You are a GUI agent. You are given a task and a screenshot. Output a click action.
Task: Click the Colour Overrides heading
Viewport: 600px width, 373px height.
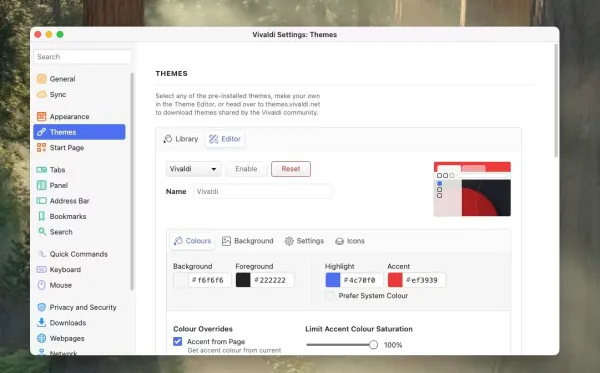tap(203, 329)
